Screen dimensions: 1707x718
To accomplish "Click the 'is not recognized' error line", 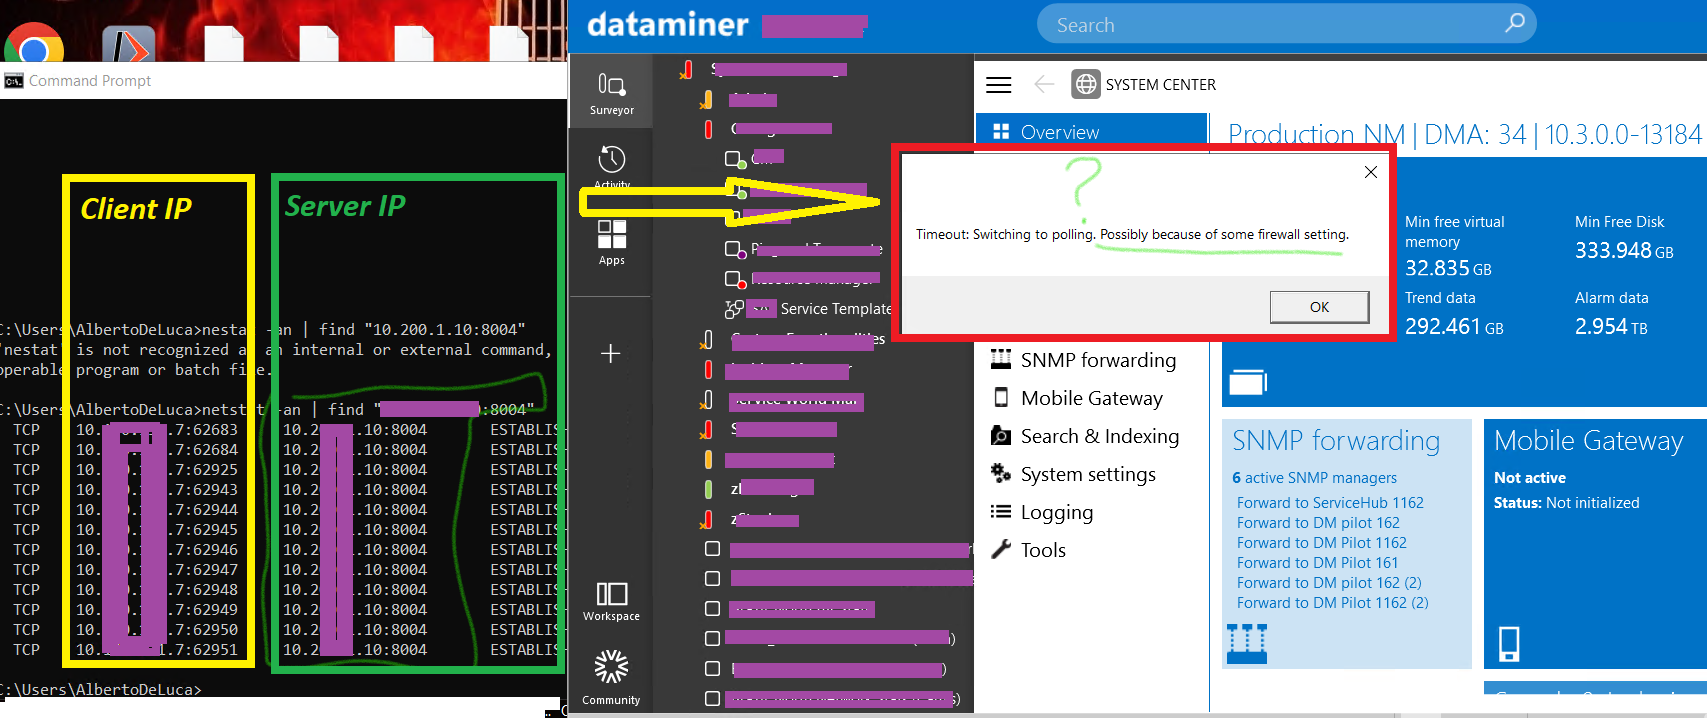I will 276,350.
